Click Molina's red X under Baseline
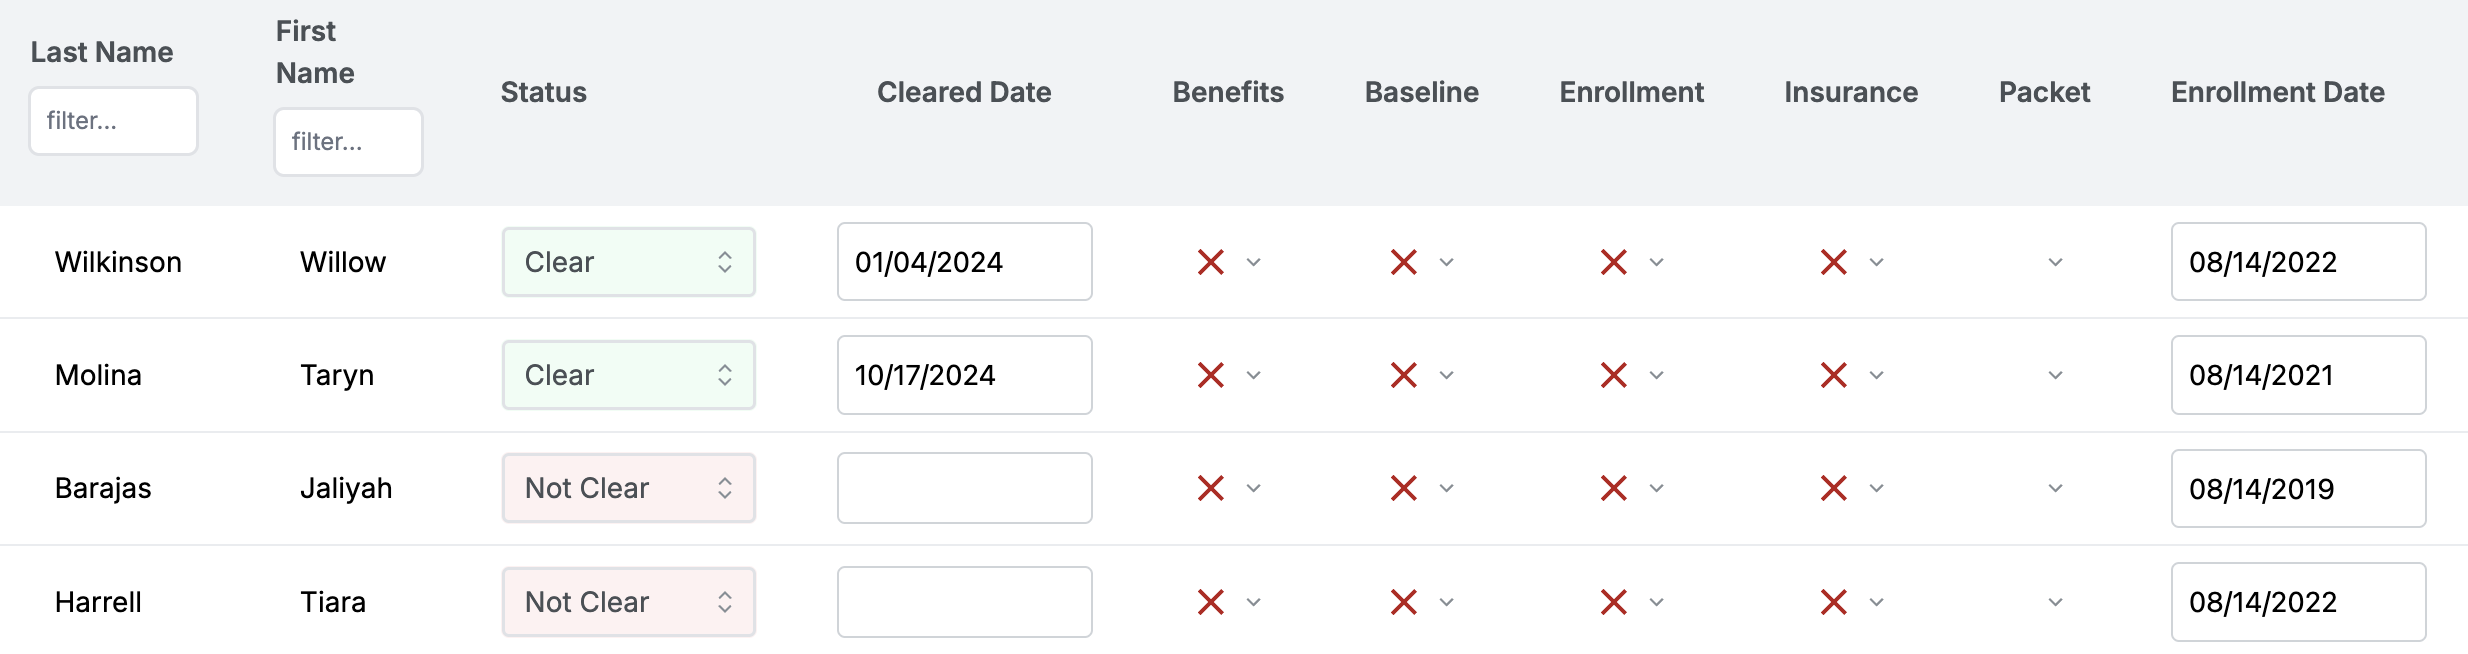 click(1404, 375)
